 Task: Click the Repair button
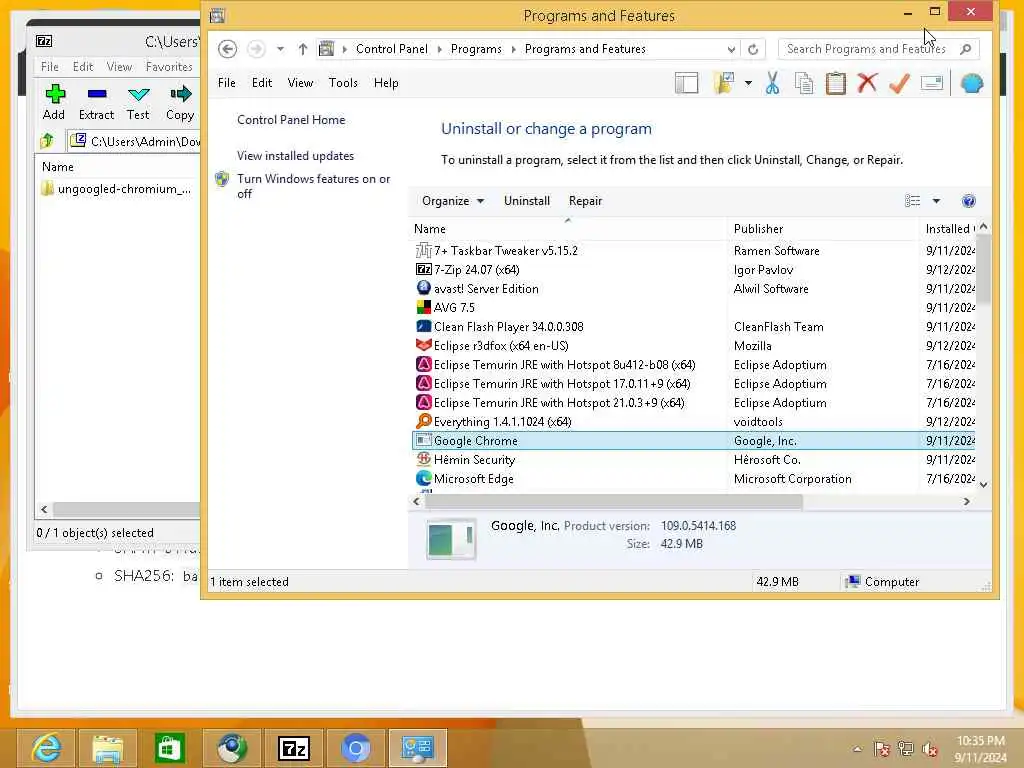[x=585, y=201]
